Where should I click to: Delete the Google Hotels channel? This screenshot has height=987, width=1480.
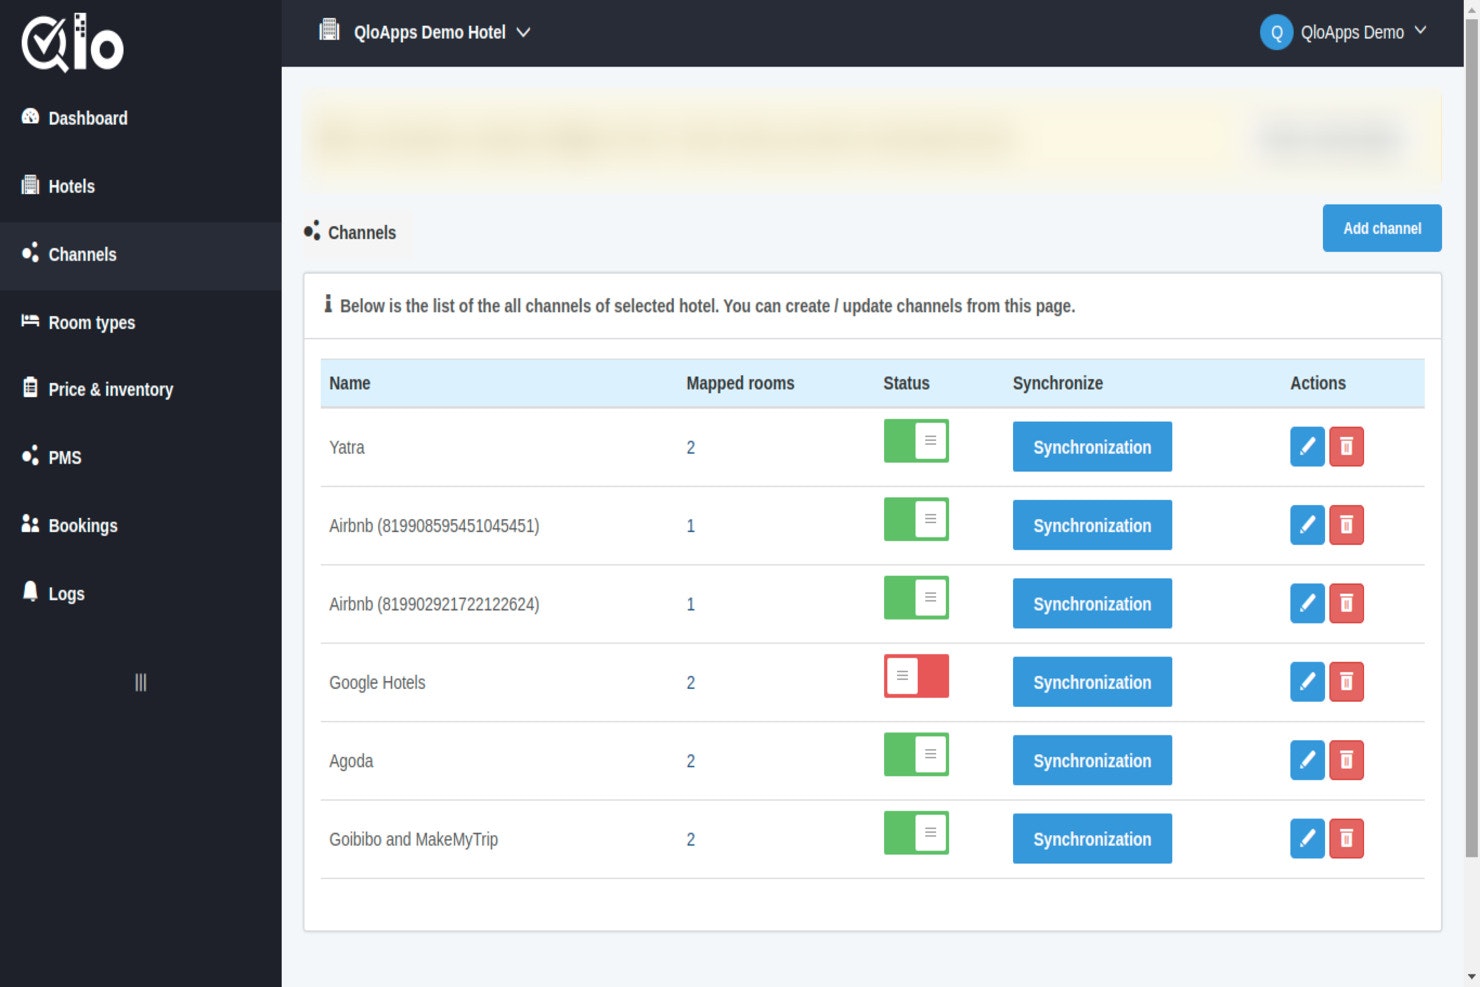(1346, 682)
